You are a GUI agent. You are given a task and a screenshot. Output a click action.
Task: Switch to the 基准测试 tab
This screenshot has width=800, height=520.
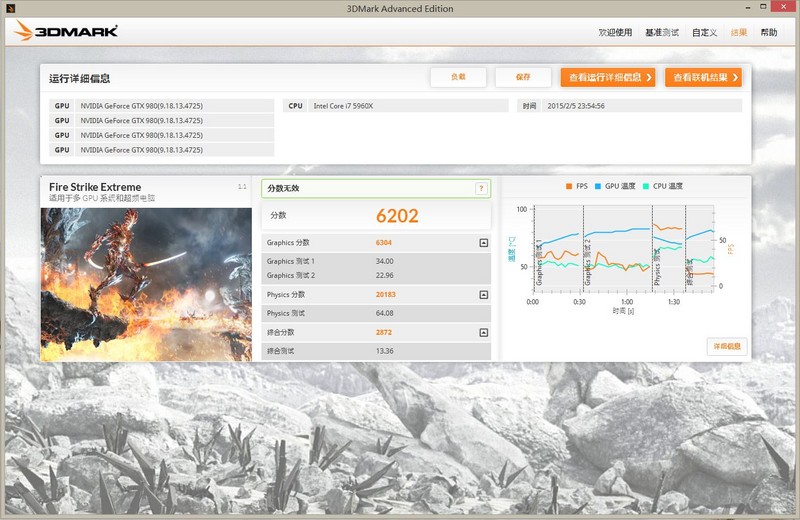click(662, 33)
